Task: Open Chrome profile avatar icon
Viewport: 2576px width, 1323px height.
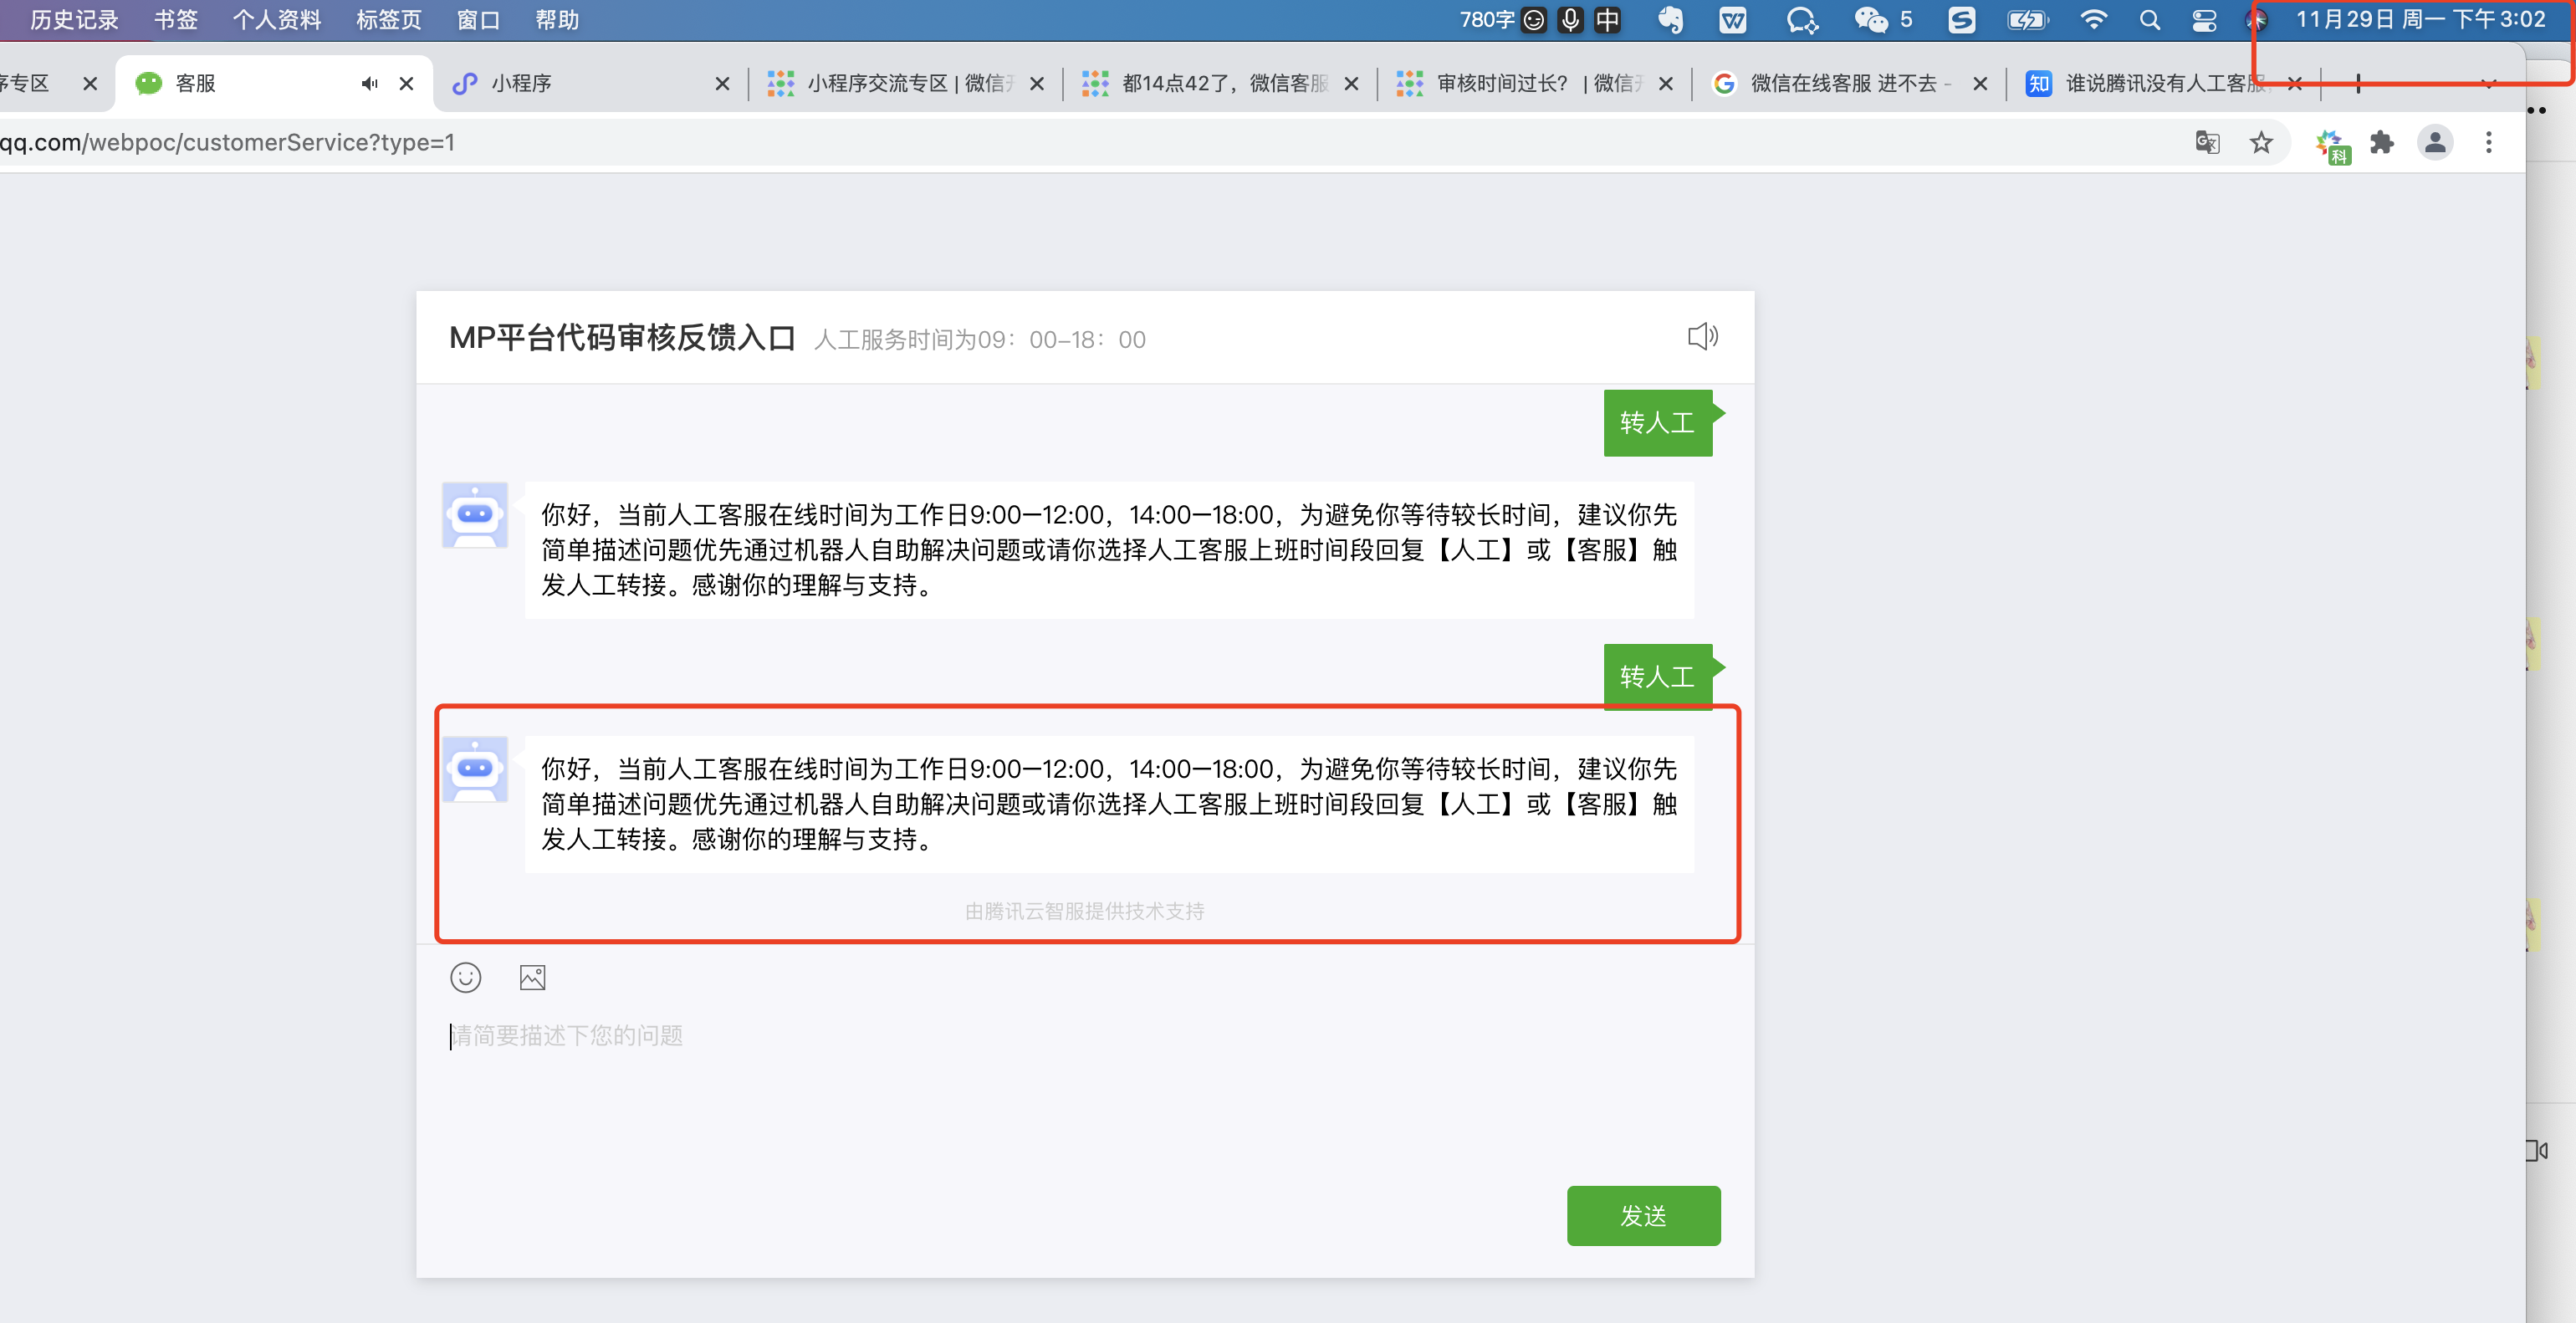Action: 2435,143
